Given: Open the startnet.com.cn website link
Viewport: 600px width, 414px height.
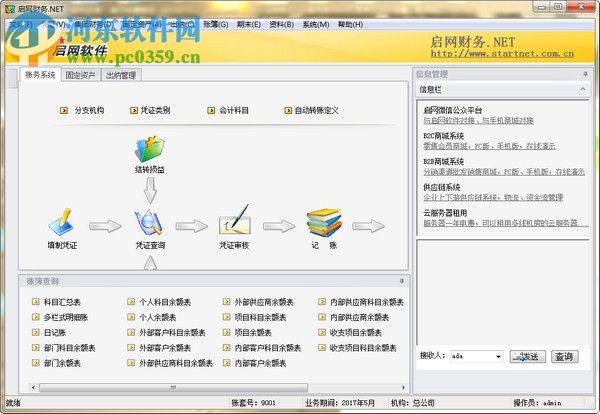Looking at the screenshot, I should tap(502, 54).
